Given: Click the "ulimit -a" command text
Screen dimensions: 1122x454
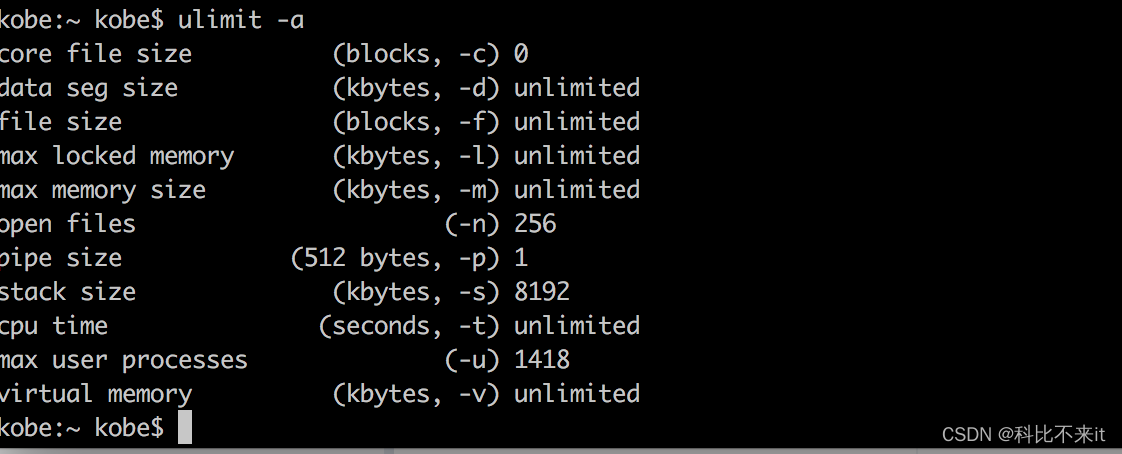Looking at the screenshot, I should (x=235, y=19).
